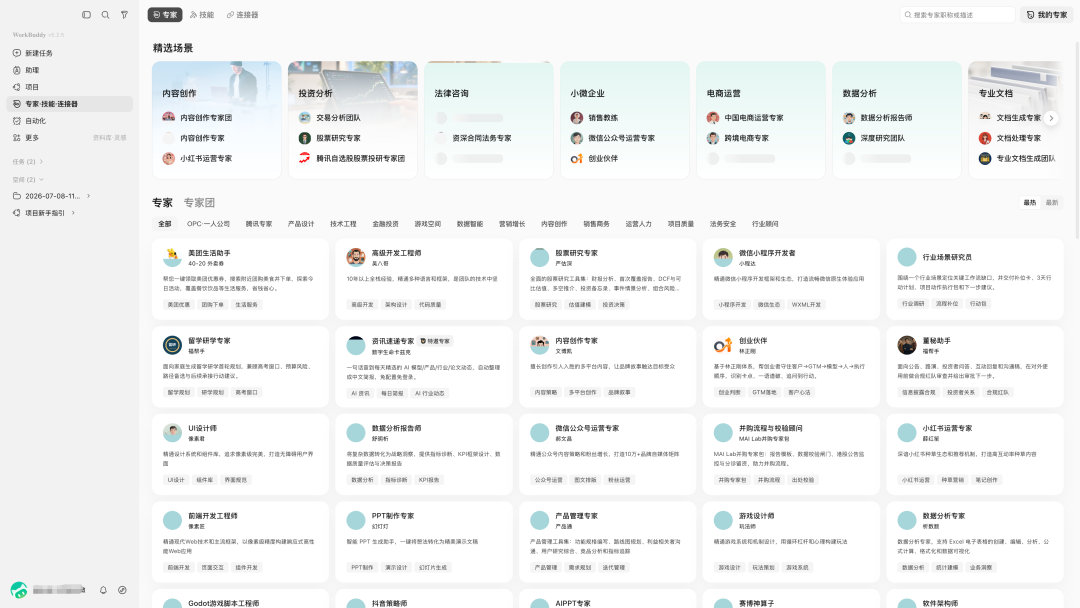Screen dimensions: 1080x608
Task: Click the 新建任务 chat icon
Action: [x=17, y=53]
